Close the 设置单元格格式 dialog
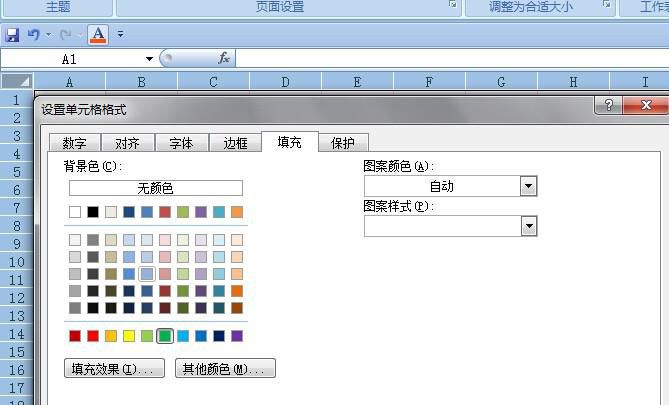The width and height of the screenshot is (669, 405). pyautogui.click(x=646, y=105)
